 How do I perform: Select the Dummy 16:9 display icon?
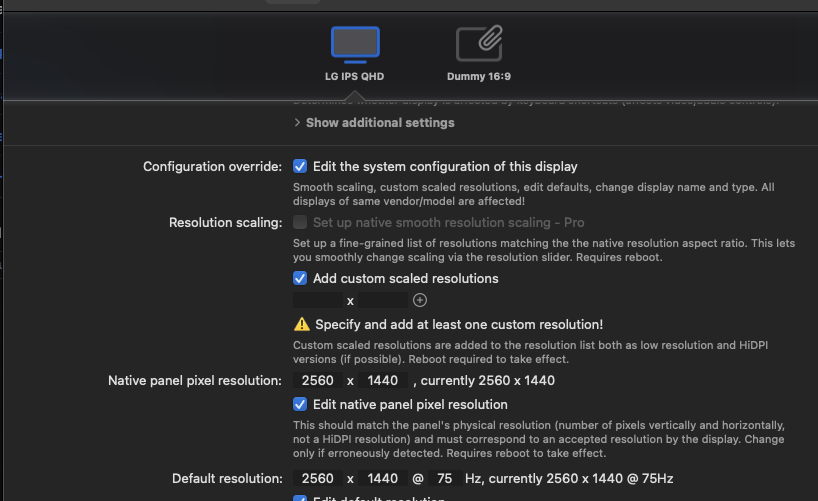point(479,44)
